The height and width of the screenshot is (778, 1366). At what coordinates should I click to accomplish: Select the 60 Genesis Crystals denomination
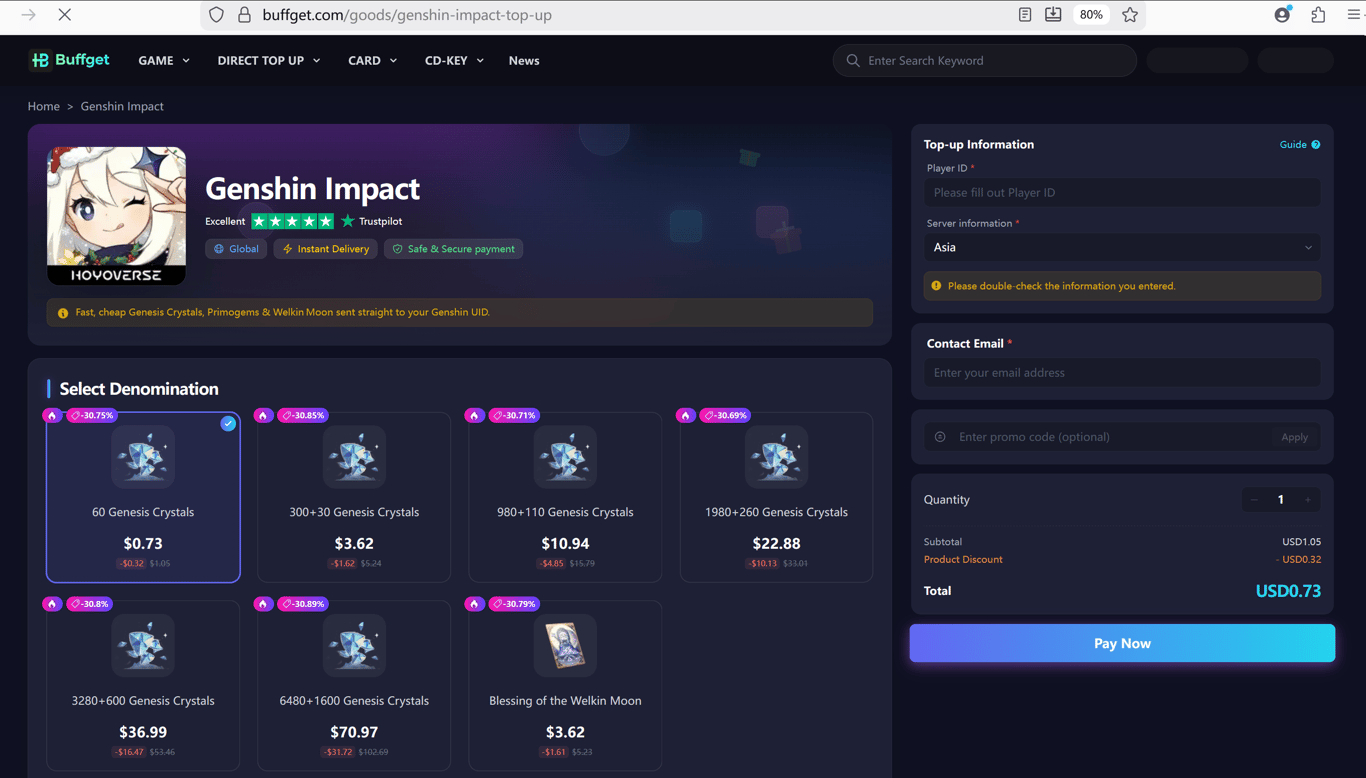tap(143, 497)
